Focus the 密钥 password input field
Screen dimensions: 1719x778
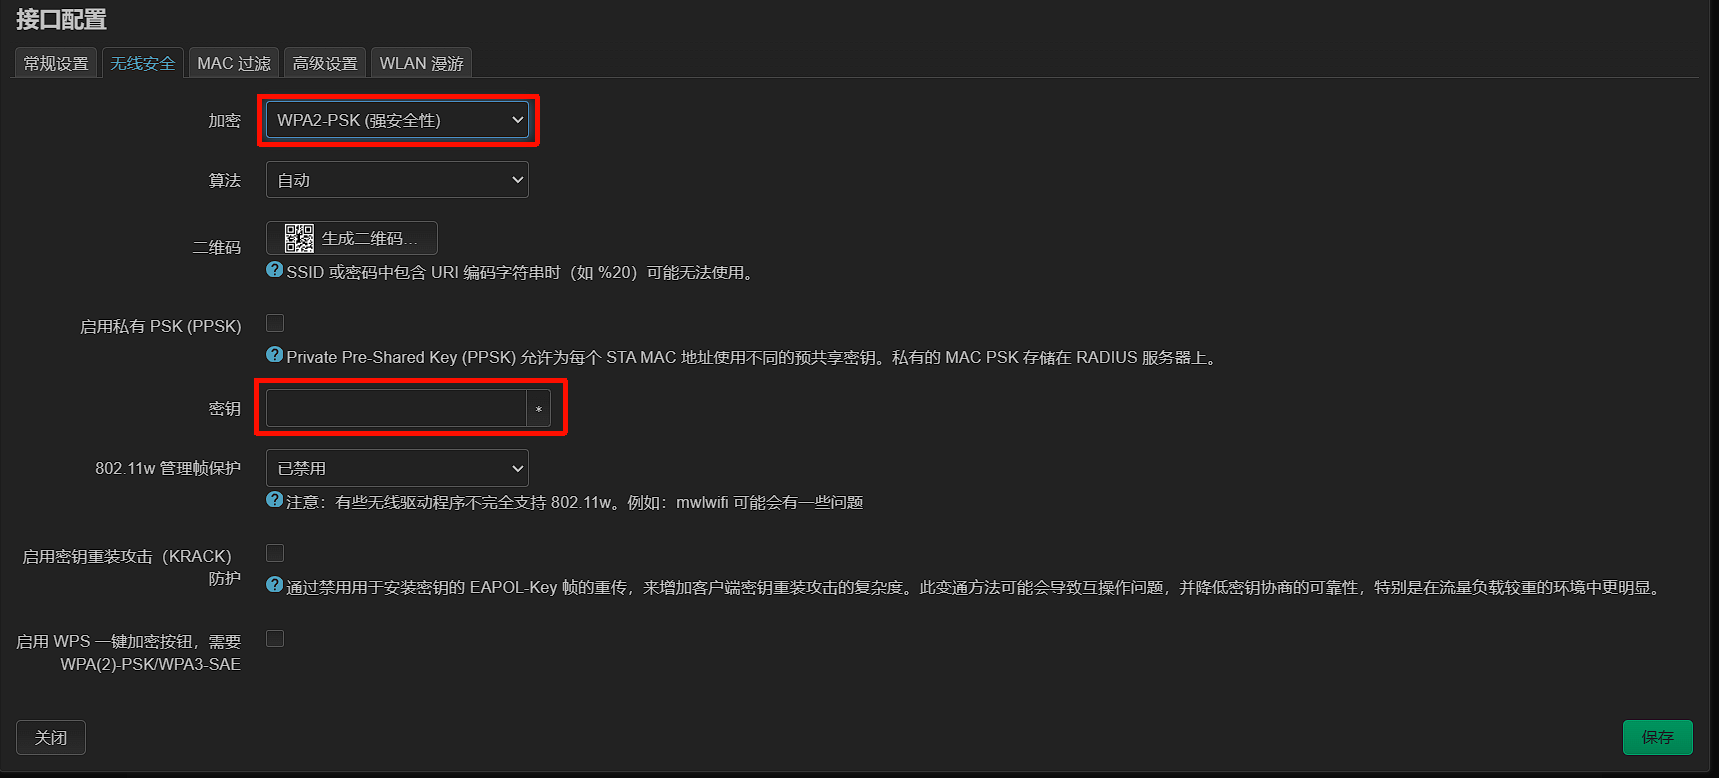[396, 408]
